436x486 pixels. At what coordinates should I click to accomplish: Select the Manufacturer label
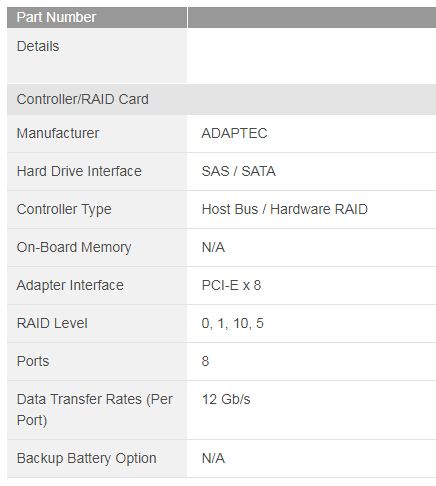pyautogui.click(x=58, y=133)
